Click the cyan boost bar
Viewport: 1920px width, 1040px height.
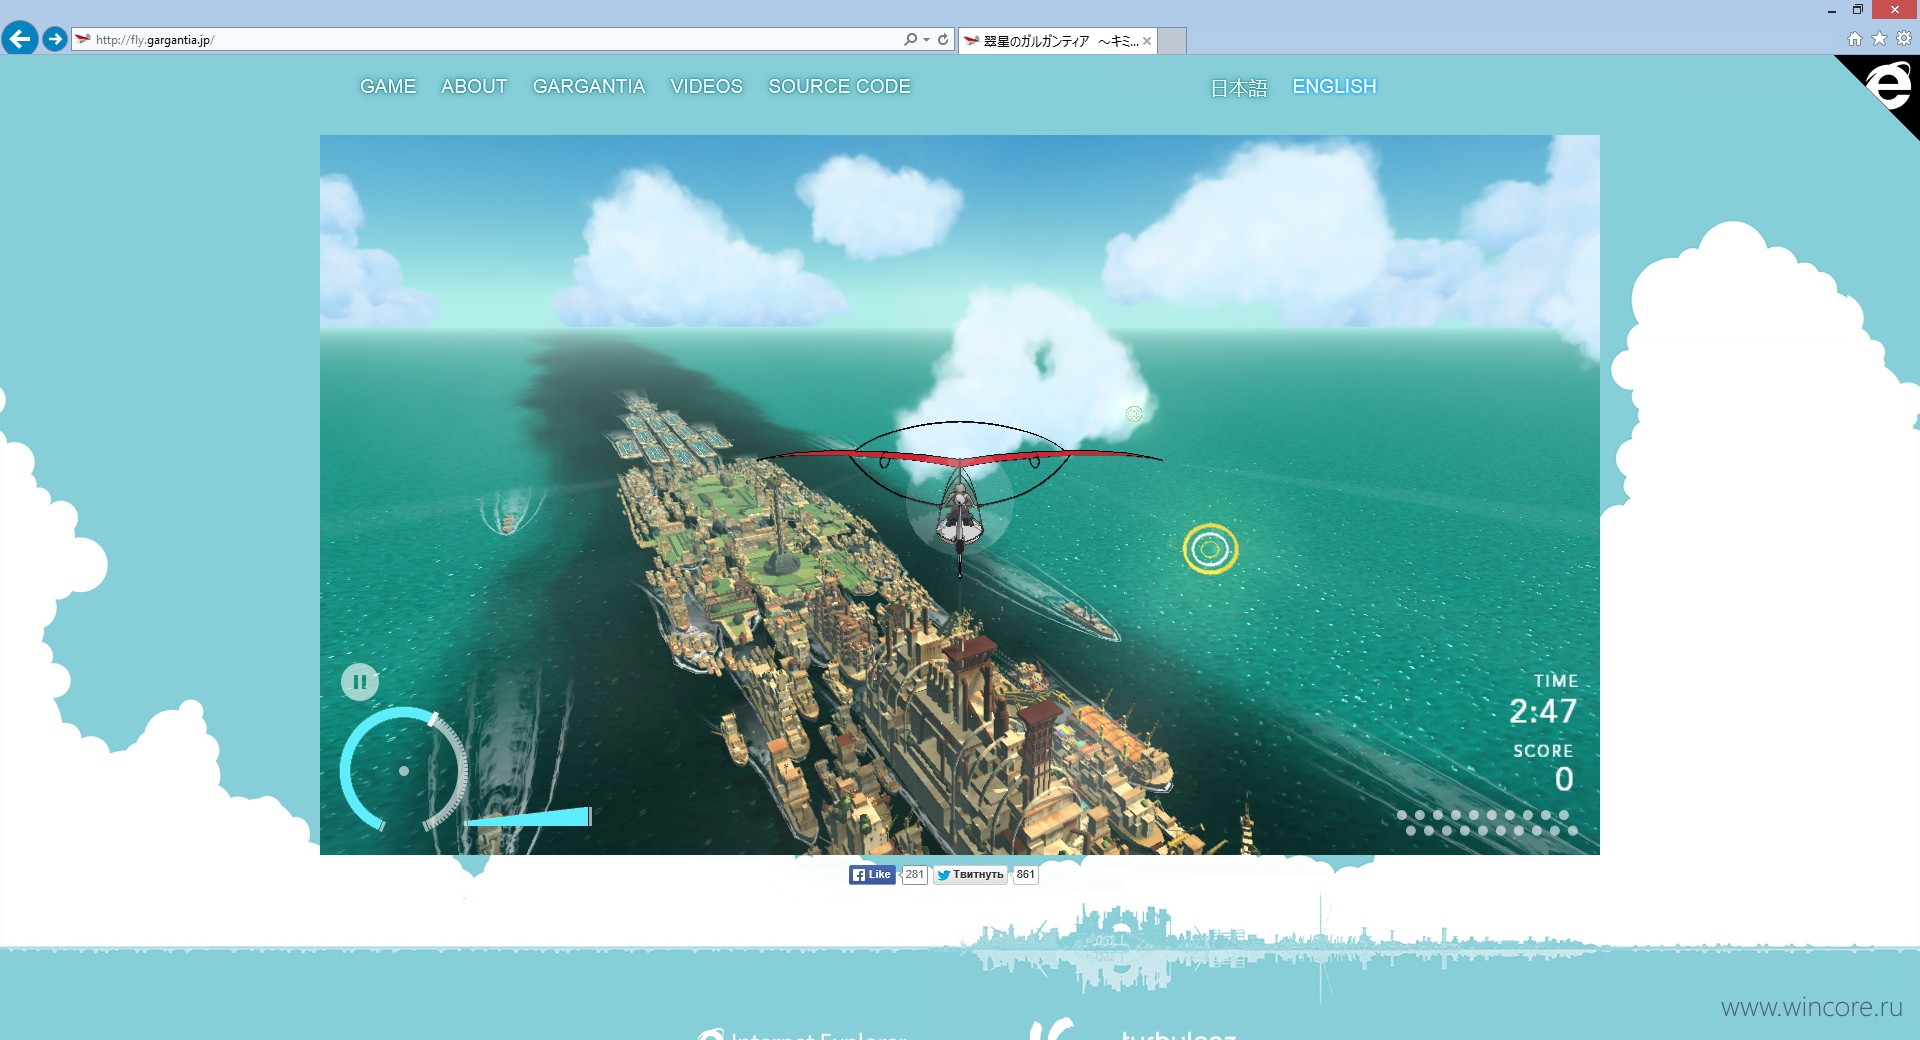529,817
